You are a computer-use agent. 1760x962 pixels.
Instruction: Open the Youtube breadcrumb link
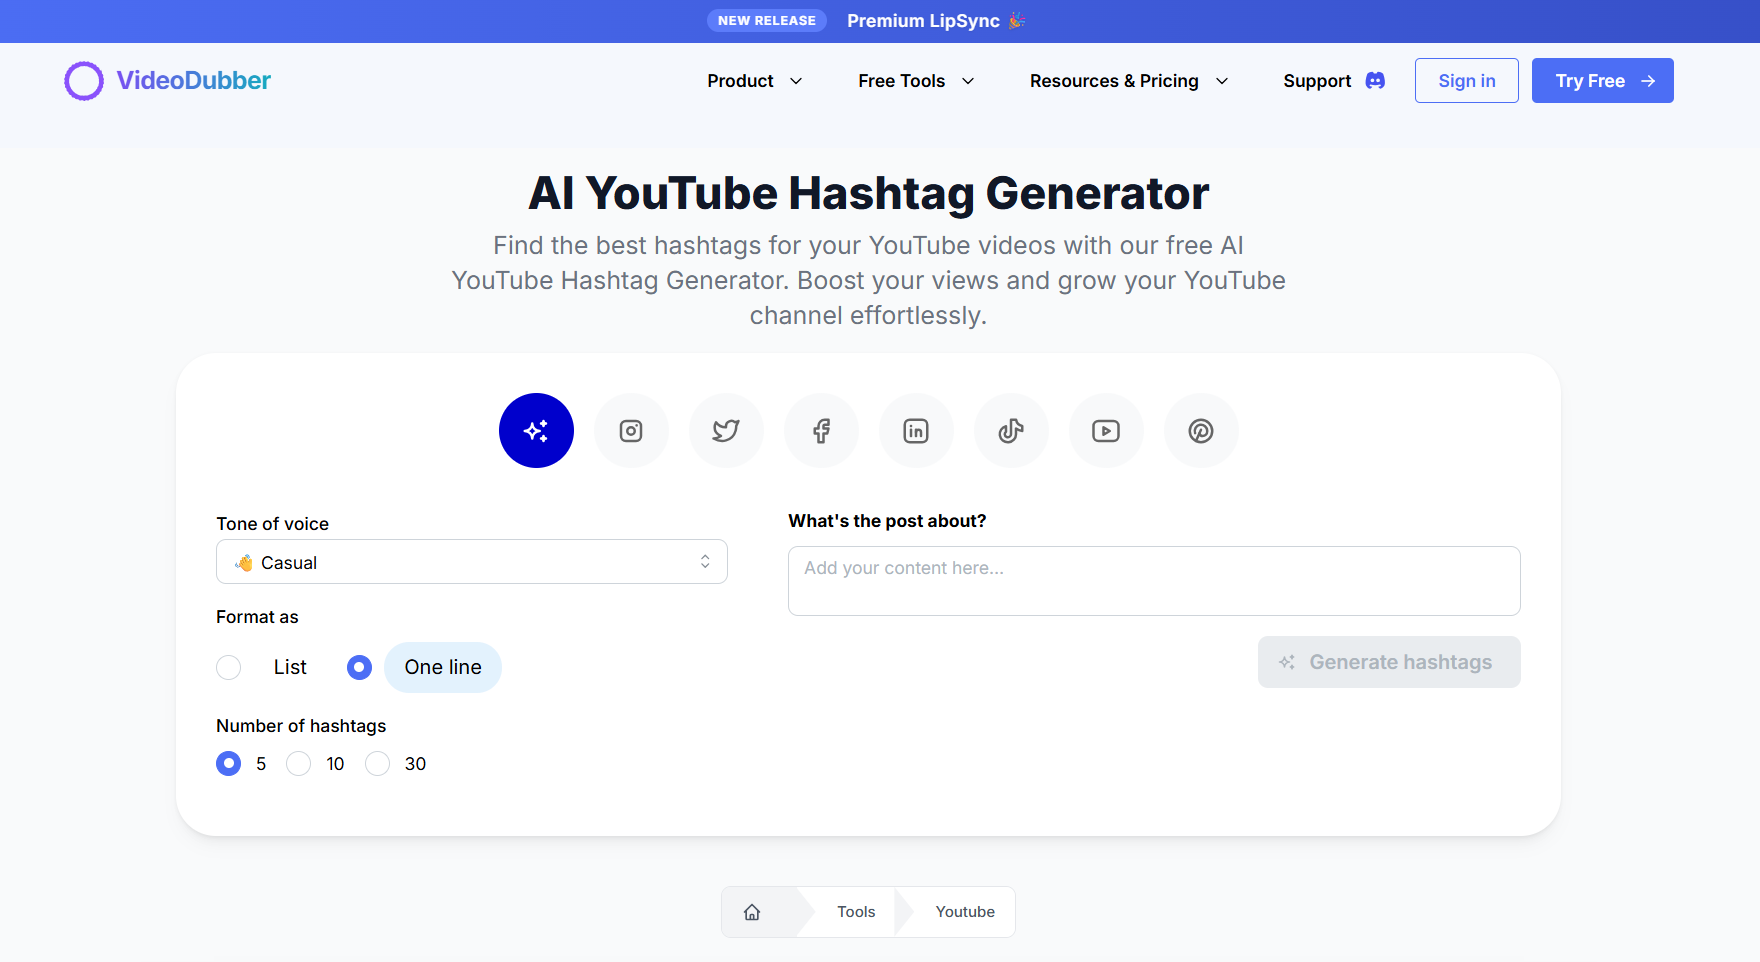point(965,912)
